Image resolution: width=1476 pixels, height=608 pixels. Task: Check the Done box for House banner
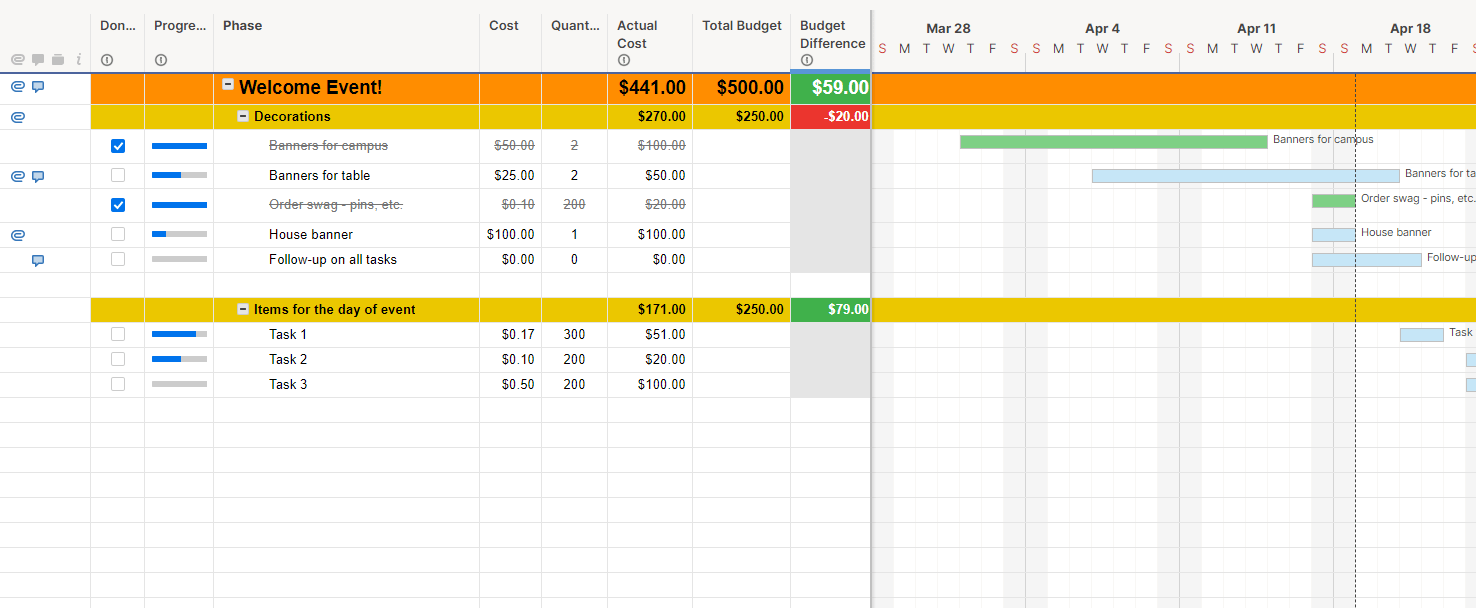pos(118,234)
